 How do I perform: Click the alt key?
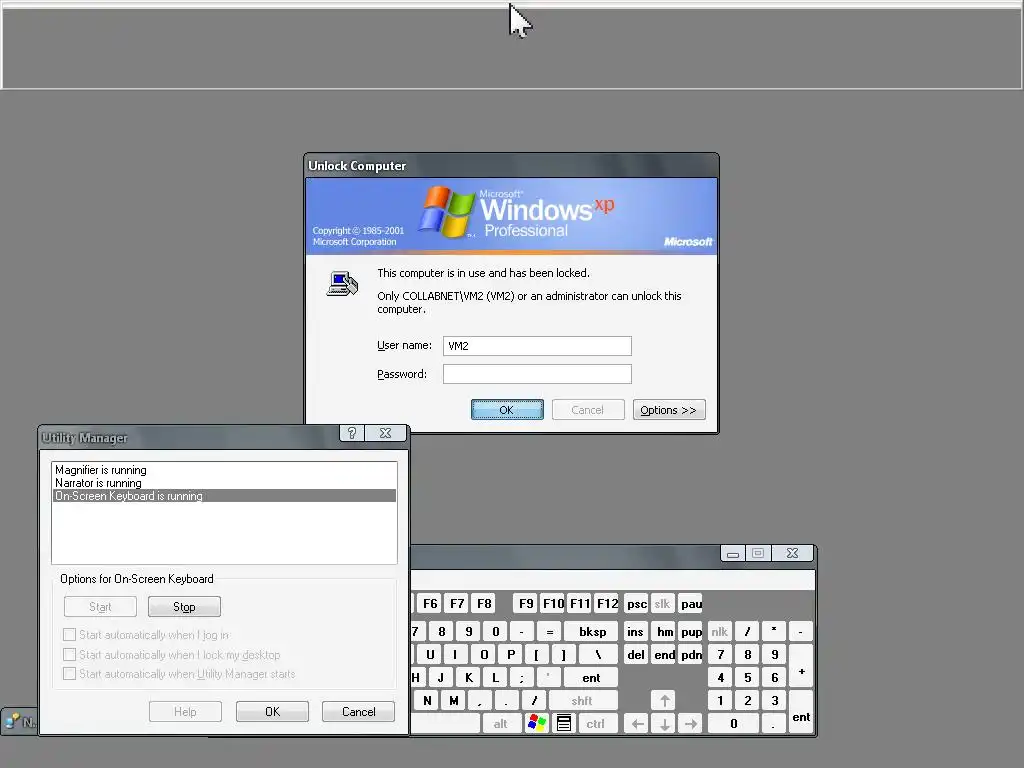(x=500, y=724)
